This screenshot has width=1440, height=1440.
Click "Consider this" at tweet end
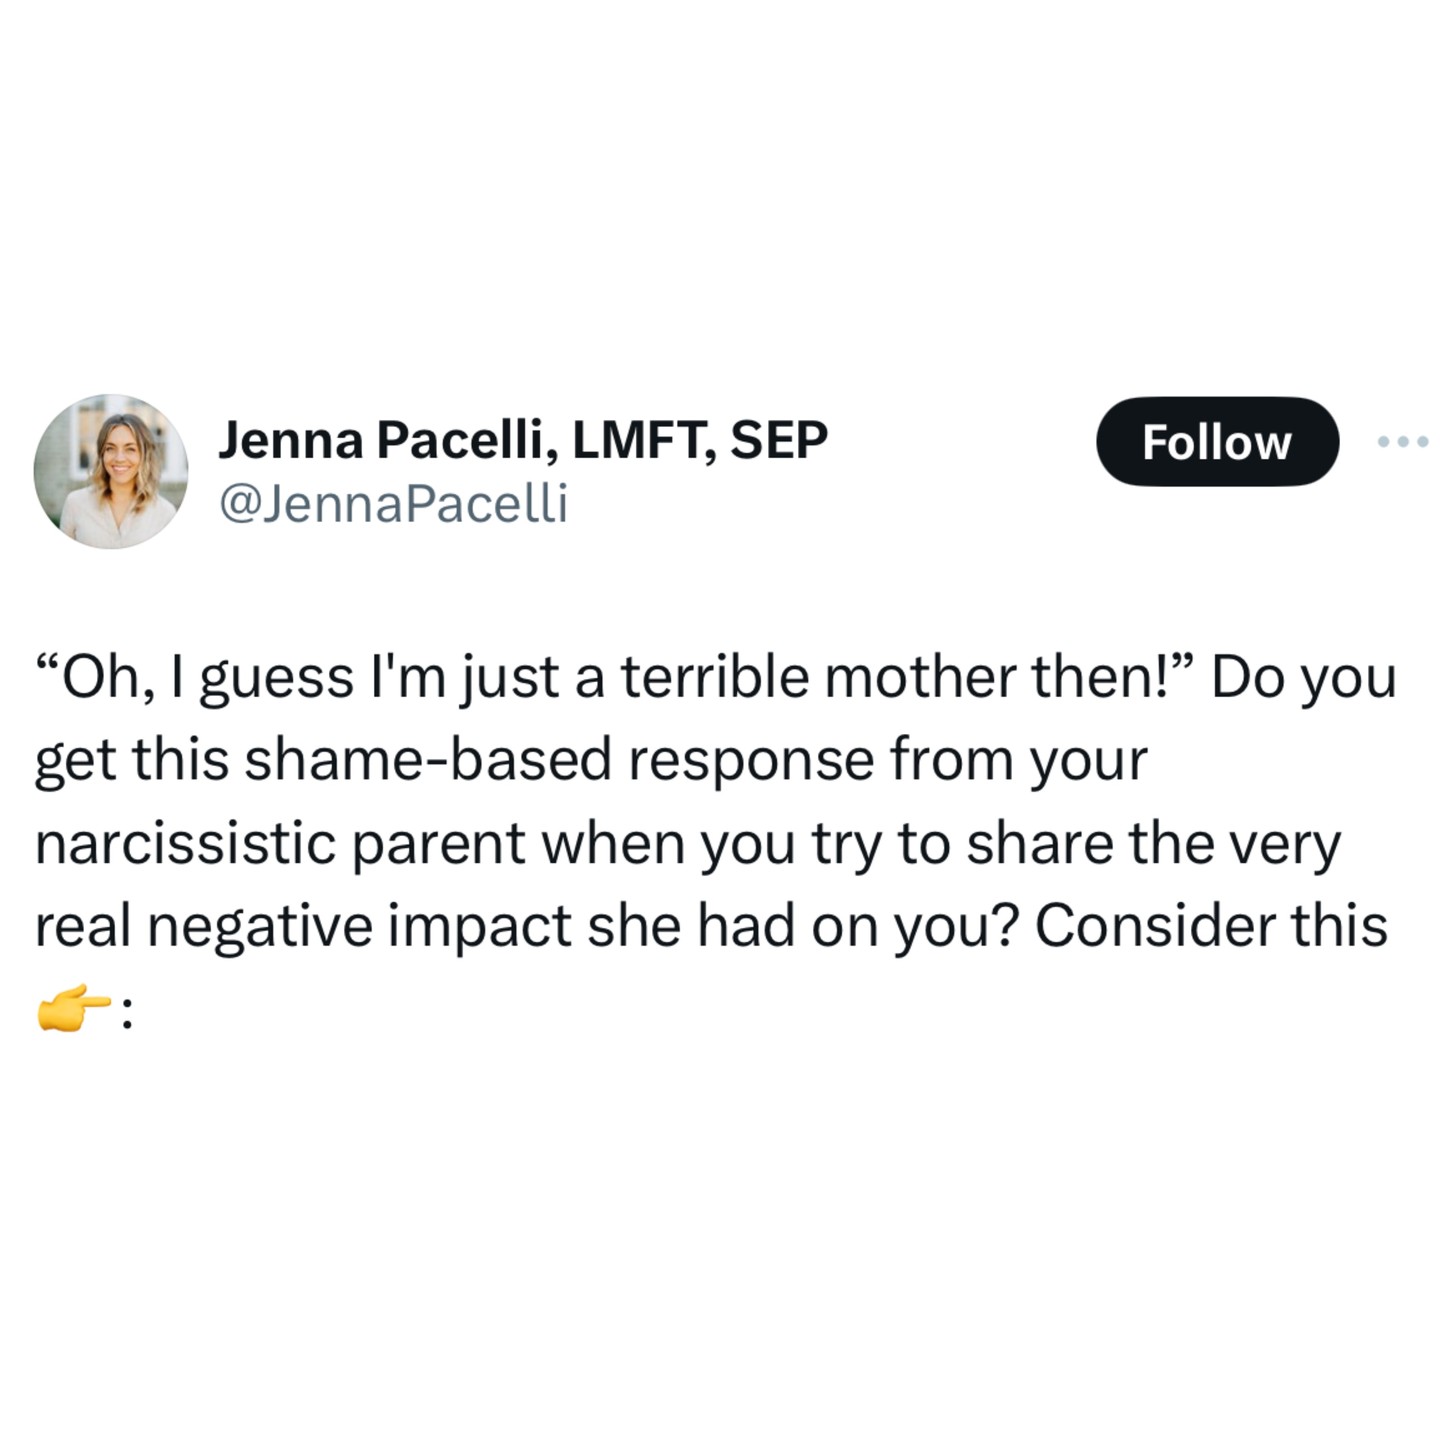[1210, 926]
